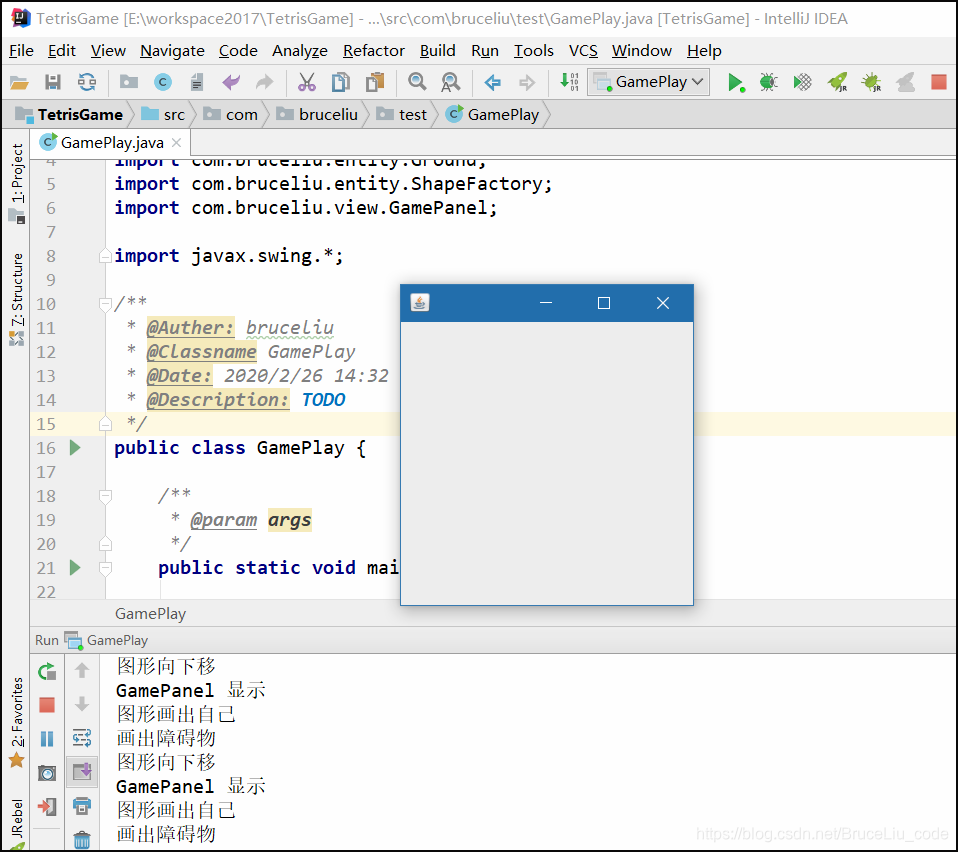
Task: Click Pause Output icon in Run panel
Action: point(47,739)
